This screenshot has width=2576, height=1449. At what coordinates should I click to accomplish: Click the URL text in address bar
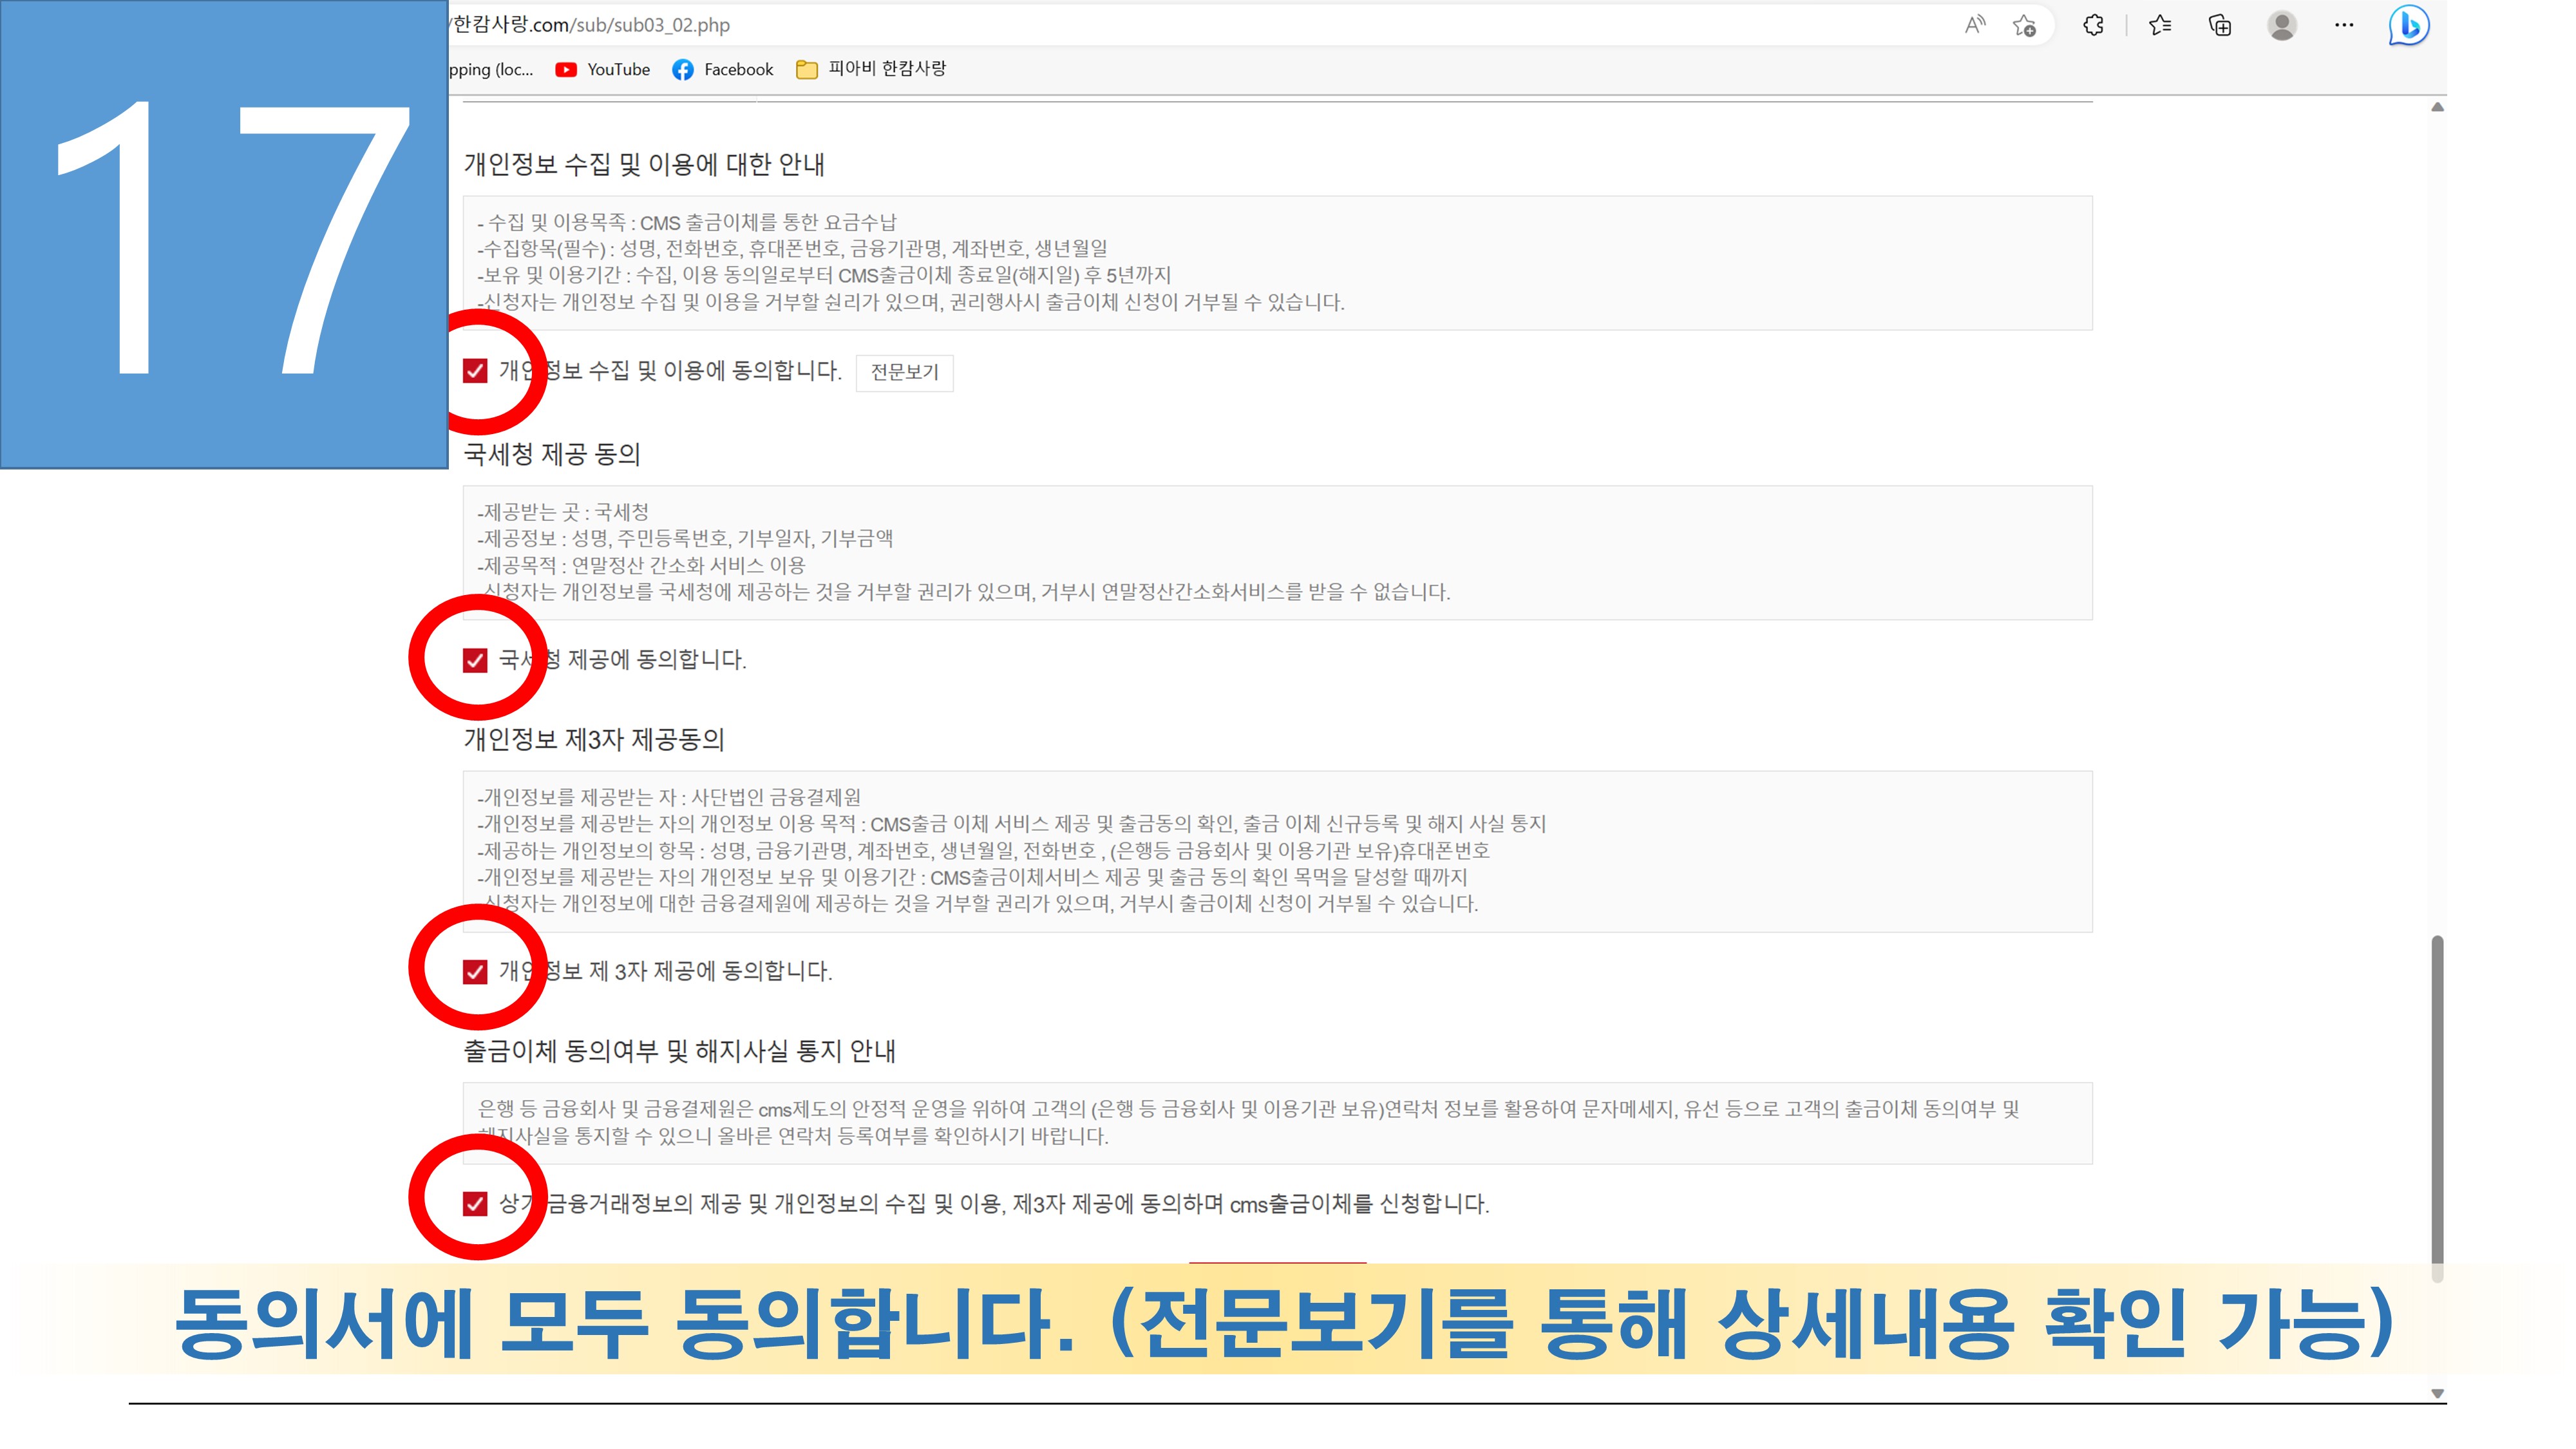click(x=590, y=25)
